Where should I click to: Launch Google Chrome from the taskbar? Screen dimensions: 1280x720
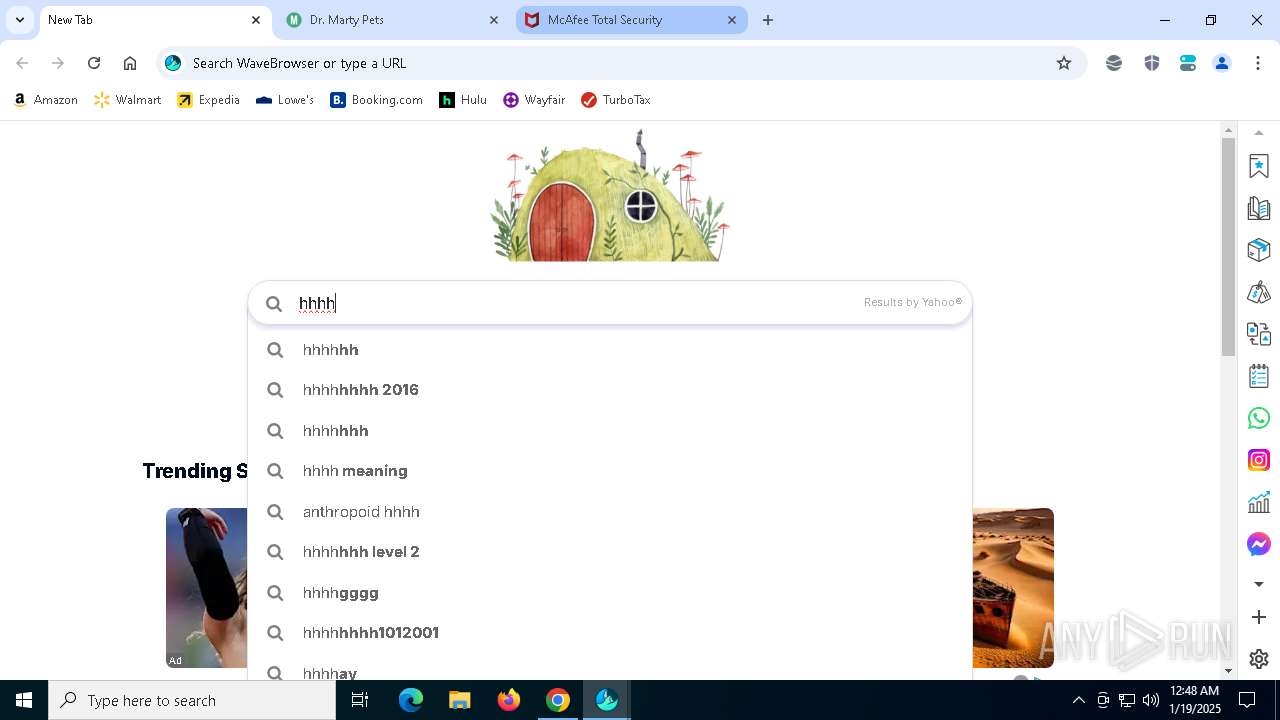(558, 700)
